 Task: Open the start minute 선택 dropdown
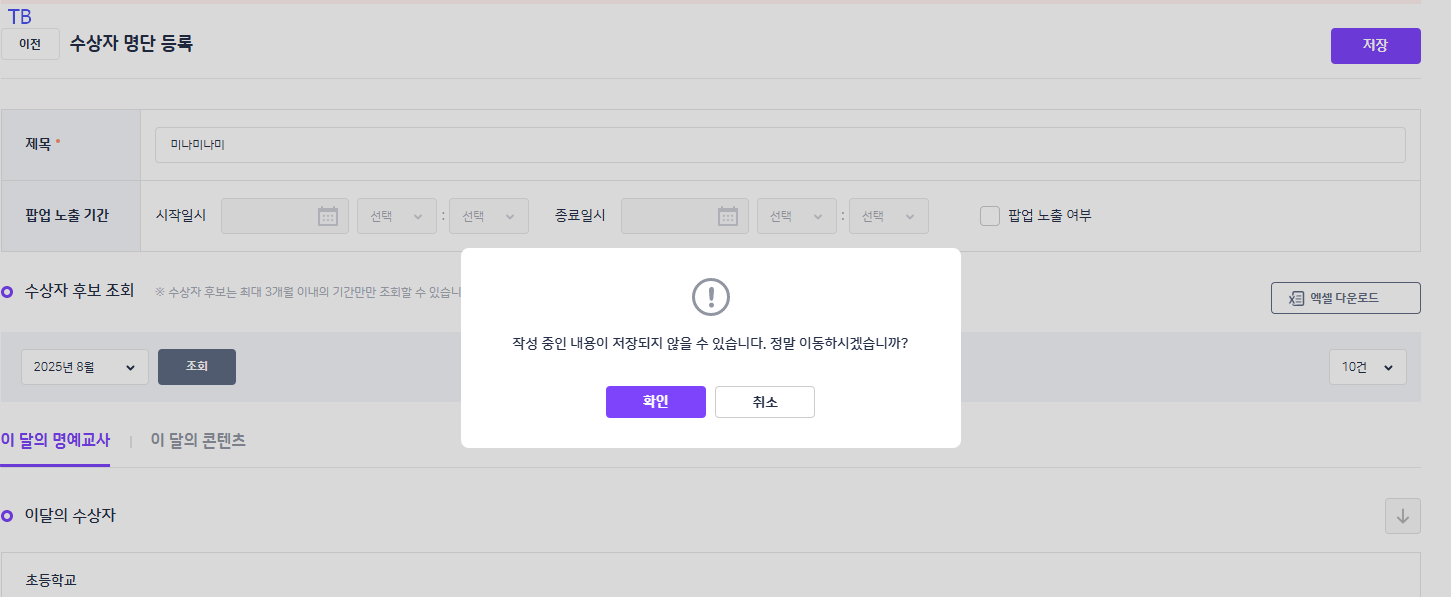(488, 216)
